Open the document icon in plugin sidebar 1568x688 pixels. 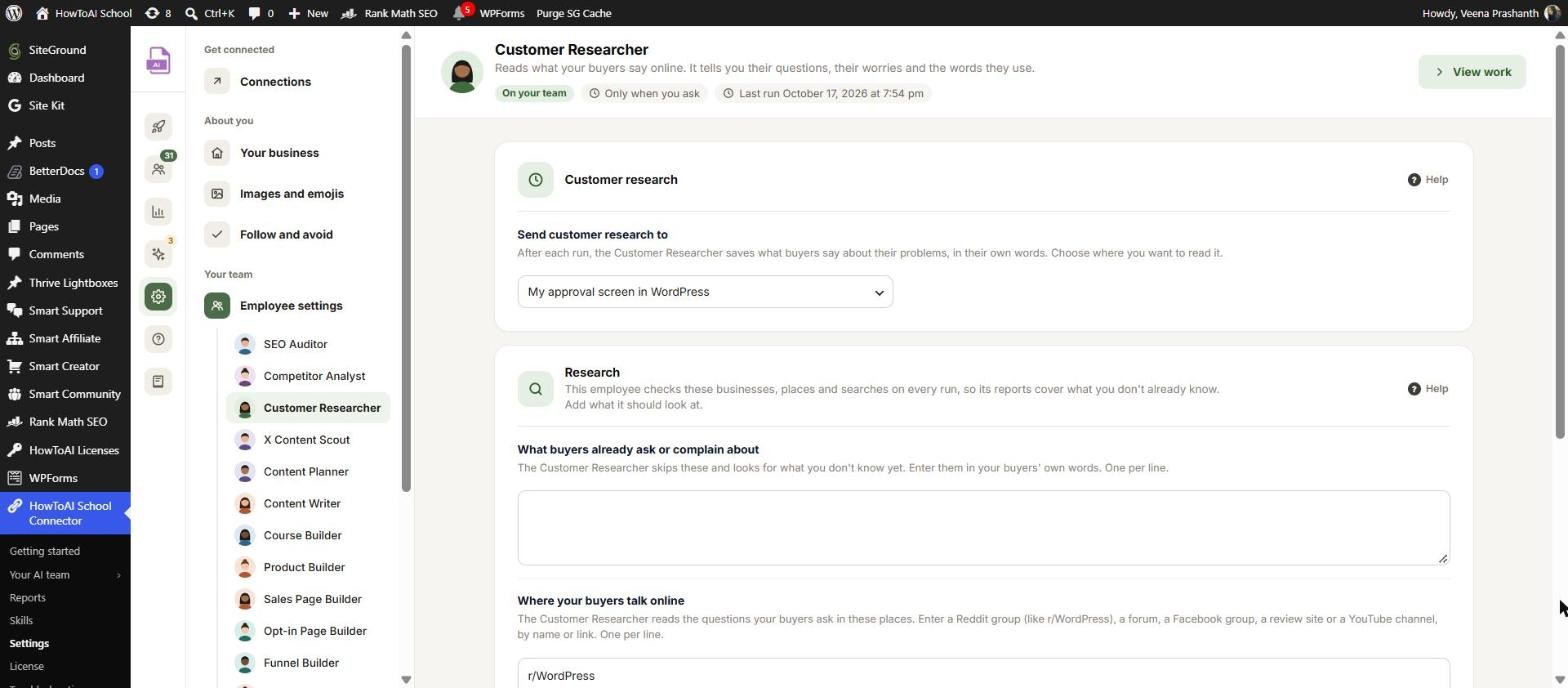click(x=158, y=381)
